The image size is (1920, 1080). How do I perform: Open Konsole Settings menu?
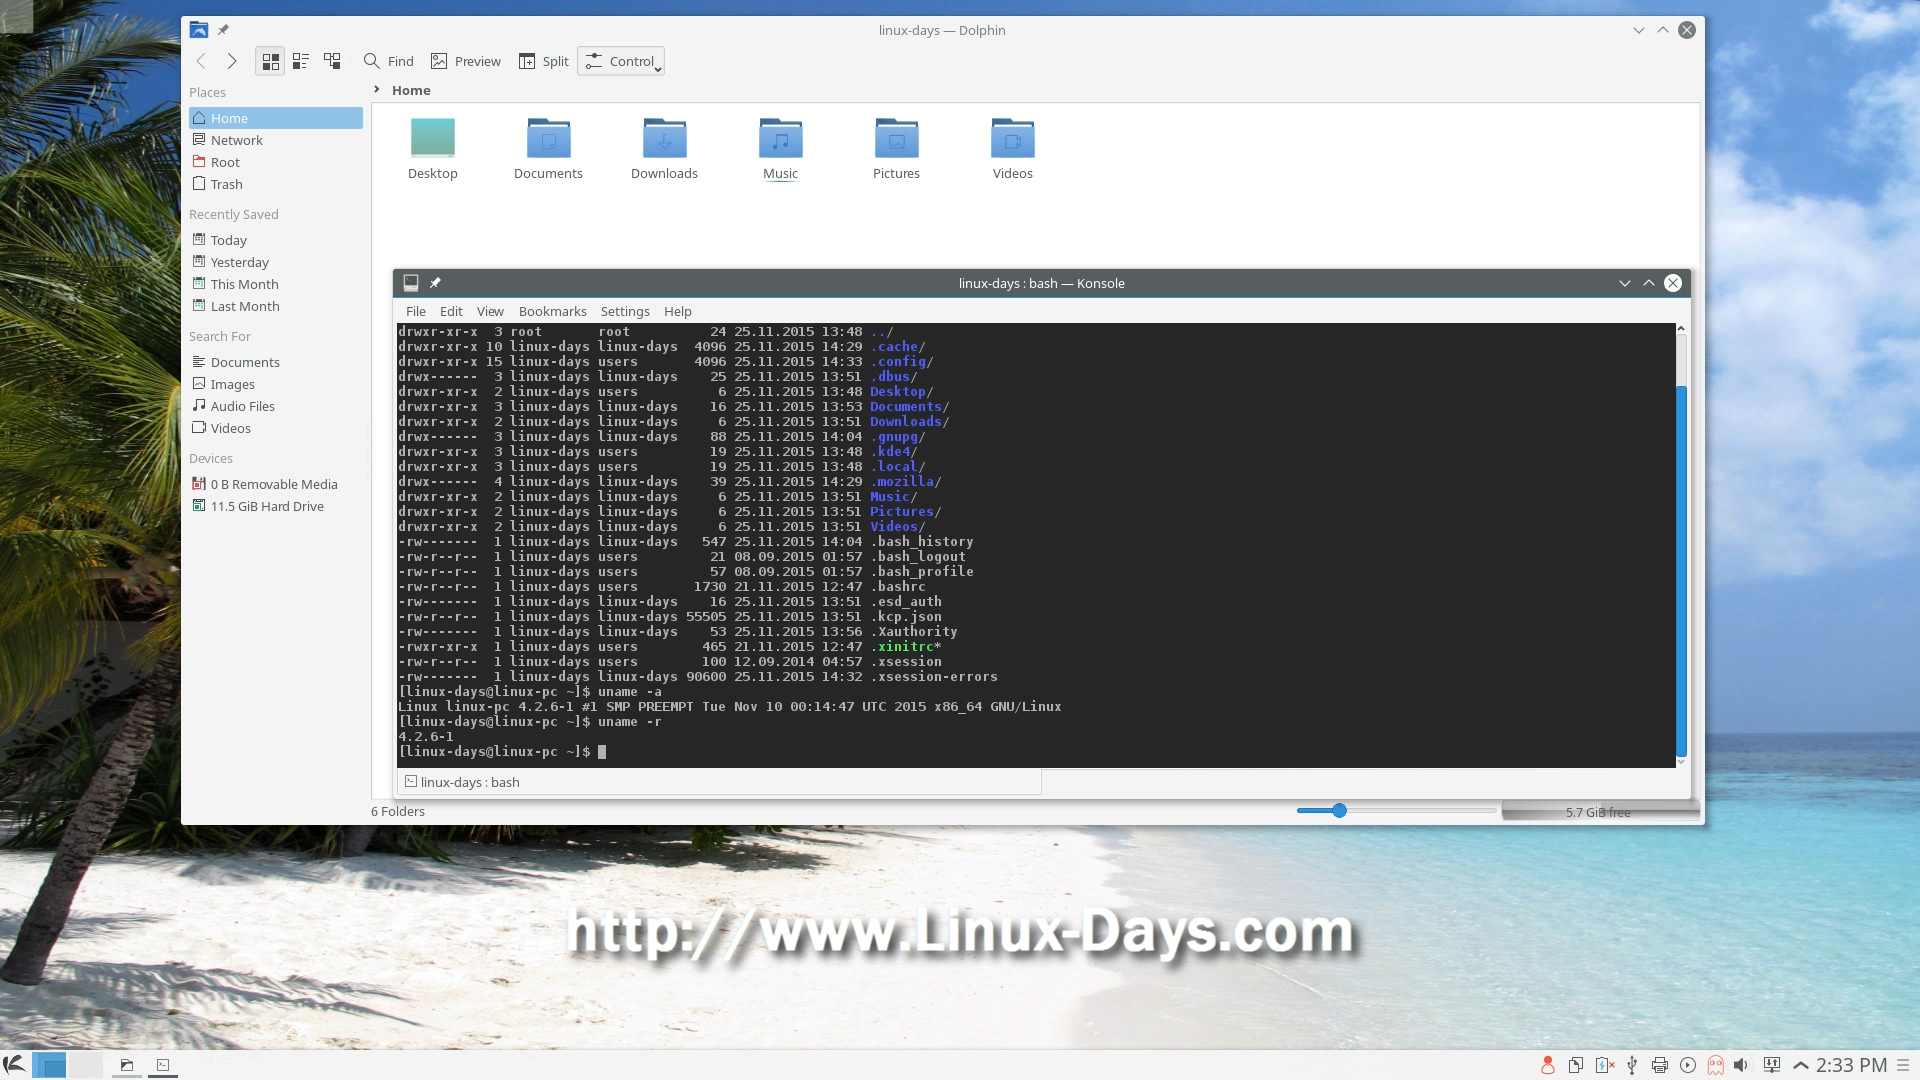coord(625,311)
